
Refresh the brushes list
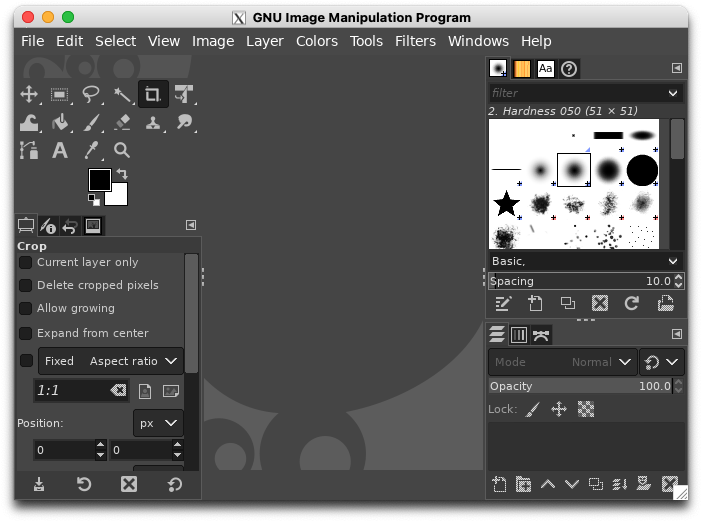point(632,304)
